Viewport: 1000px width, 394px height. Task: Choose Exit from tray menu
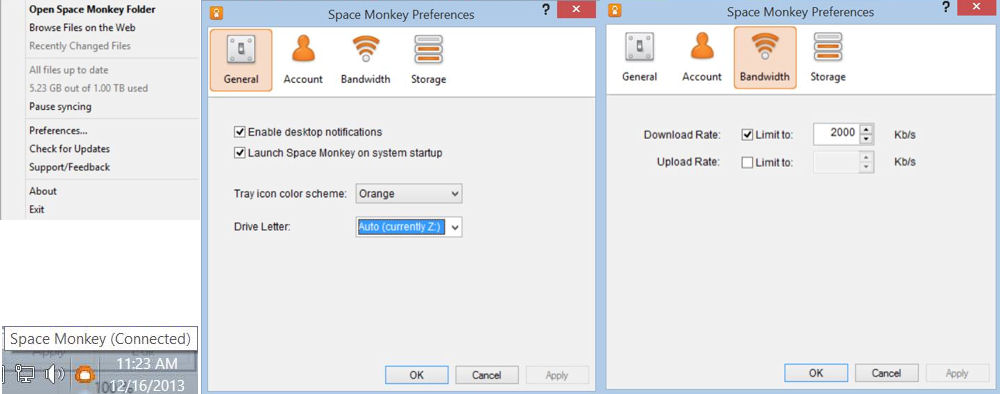(37, 209)
